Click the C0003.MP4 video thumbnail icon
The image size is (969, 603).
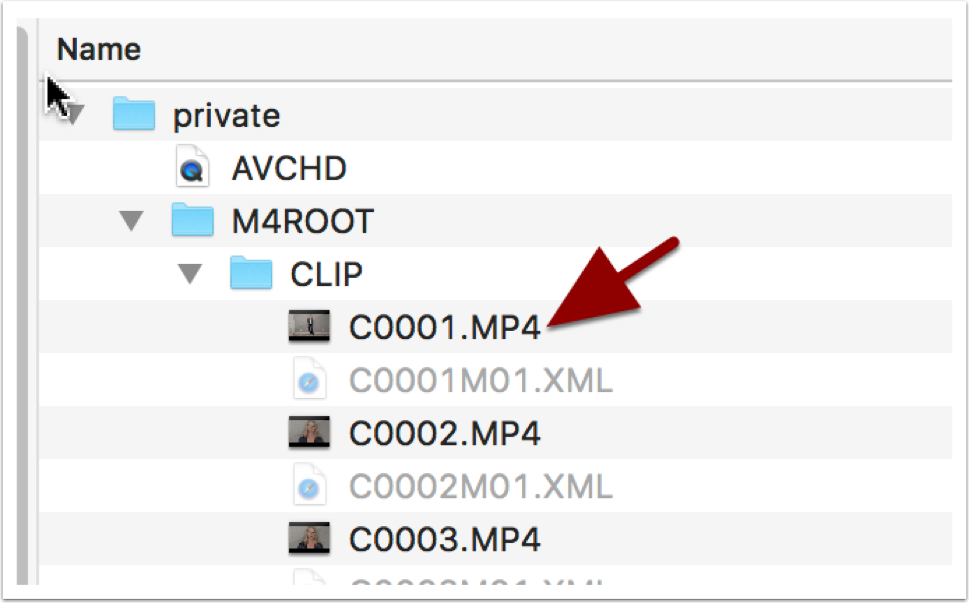pos(309,538)
